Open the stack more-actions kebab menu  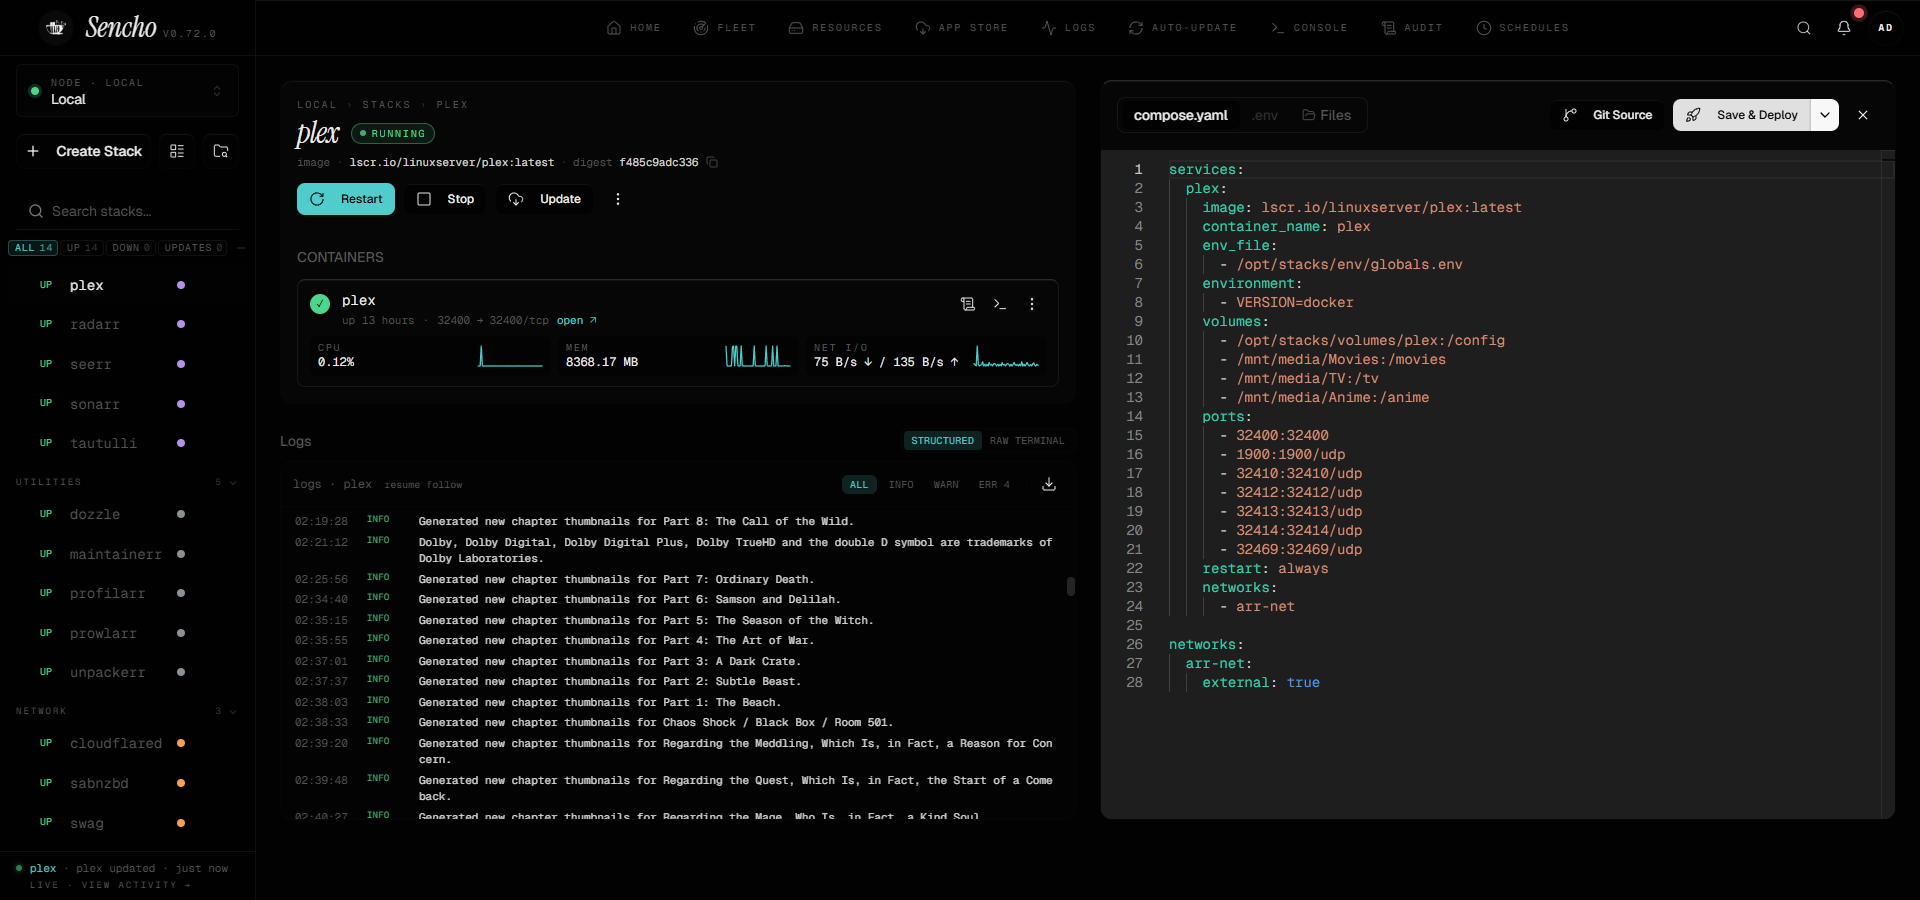click(618, 199)
